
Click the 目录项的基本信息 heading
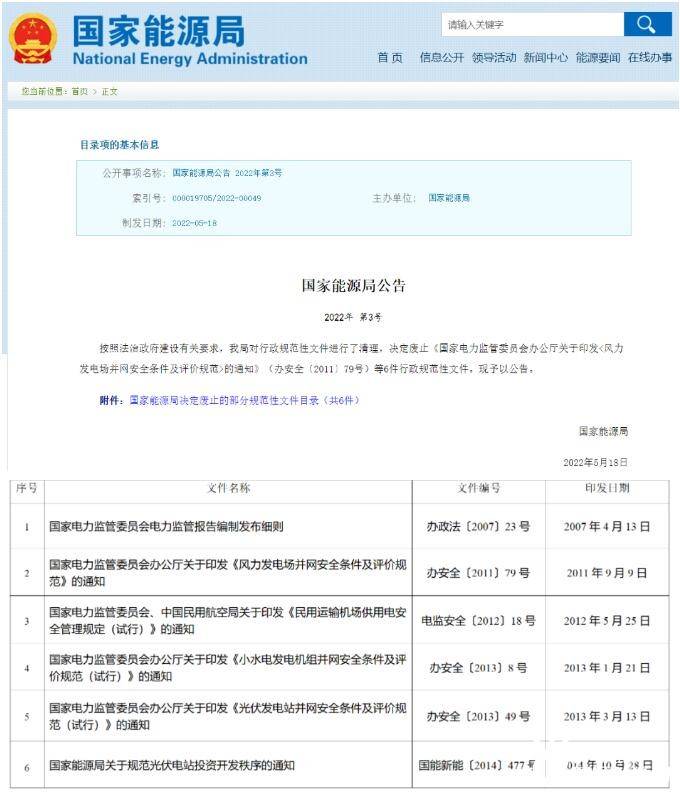[x=120, y=145]
